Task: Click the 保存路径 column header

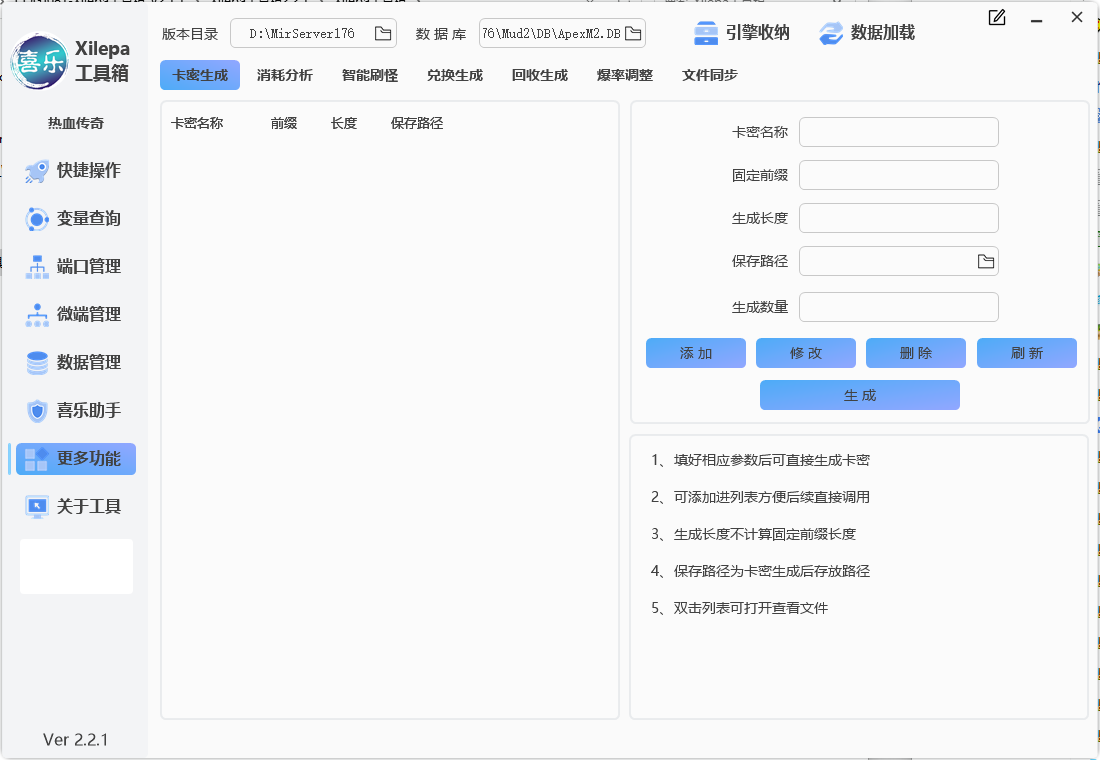Action: tap(417, 124)
